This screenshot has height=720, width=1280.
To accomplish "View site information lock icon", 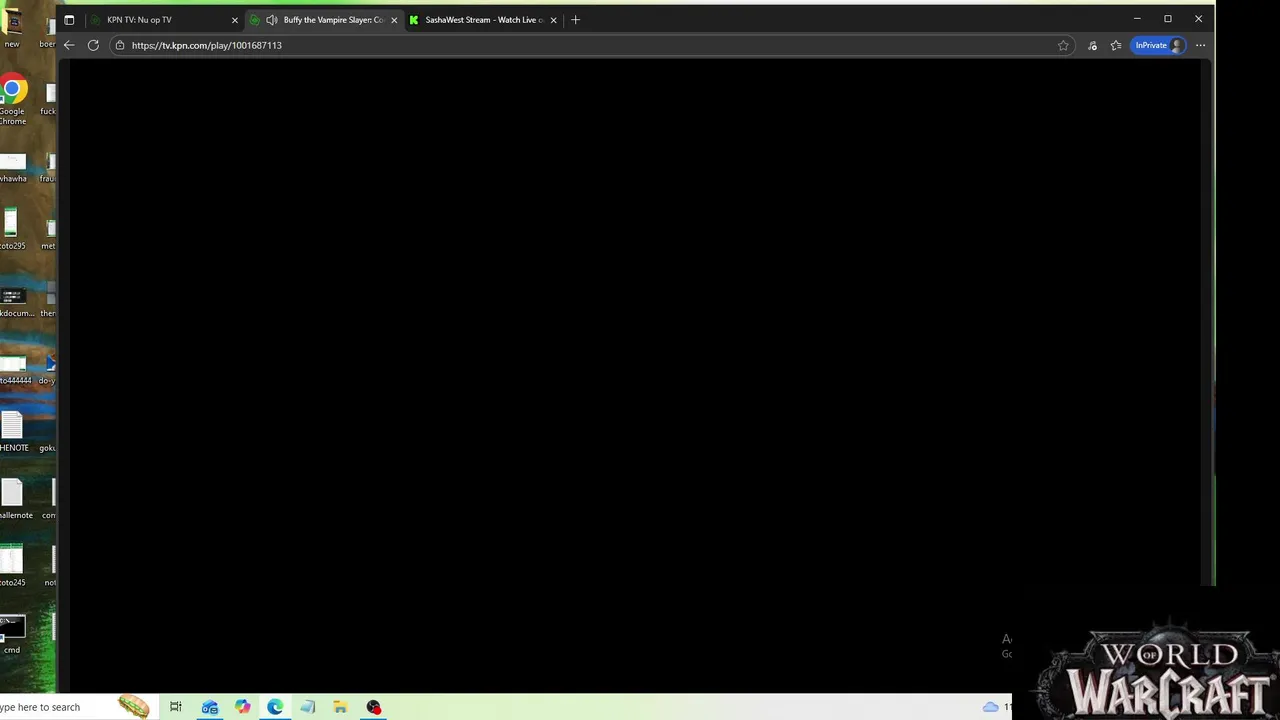I will (x=120, y=45).
